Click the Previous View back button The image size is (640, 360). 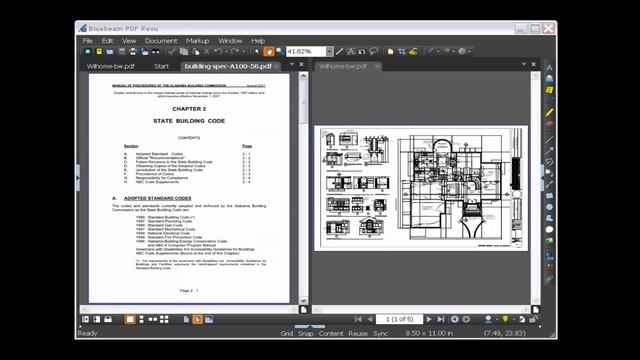[455, 319]
